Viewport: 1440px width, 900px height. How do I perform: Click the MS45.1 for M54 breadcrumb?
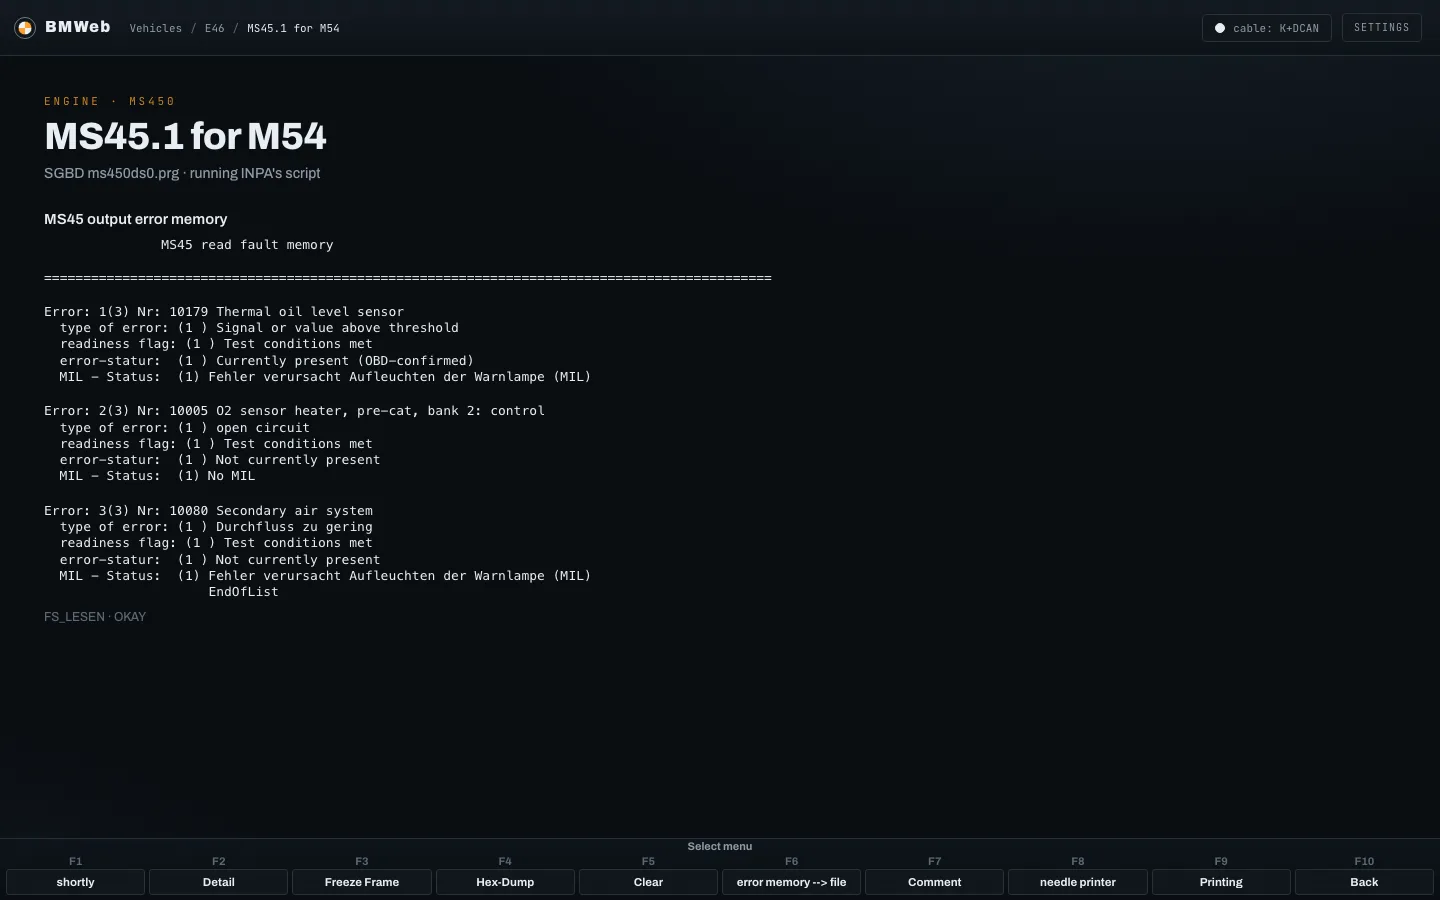coord(293,28)
